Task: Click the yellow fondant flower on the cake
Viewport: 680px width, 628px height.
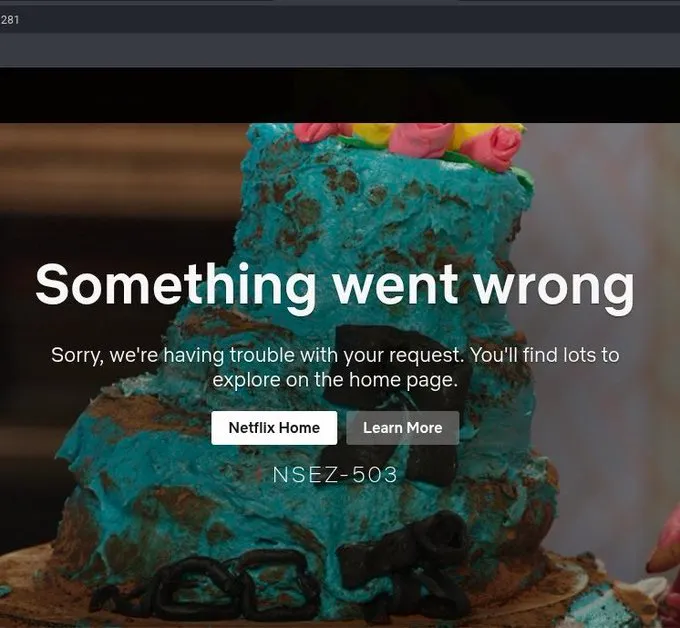Action: click(x=373, y=133)
